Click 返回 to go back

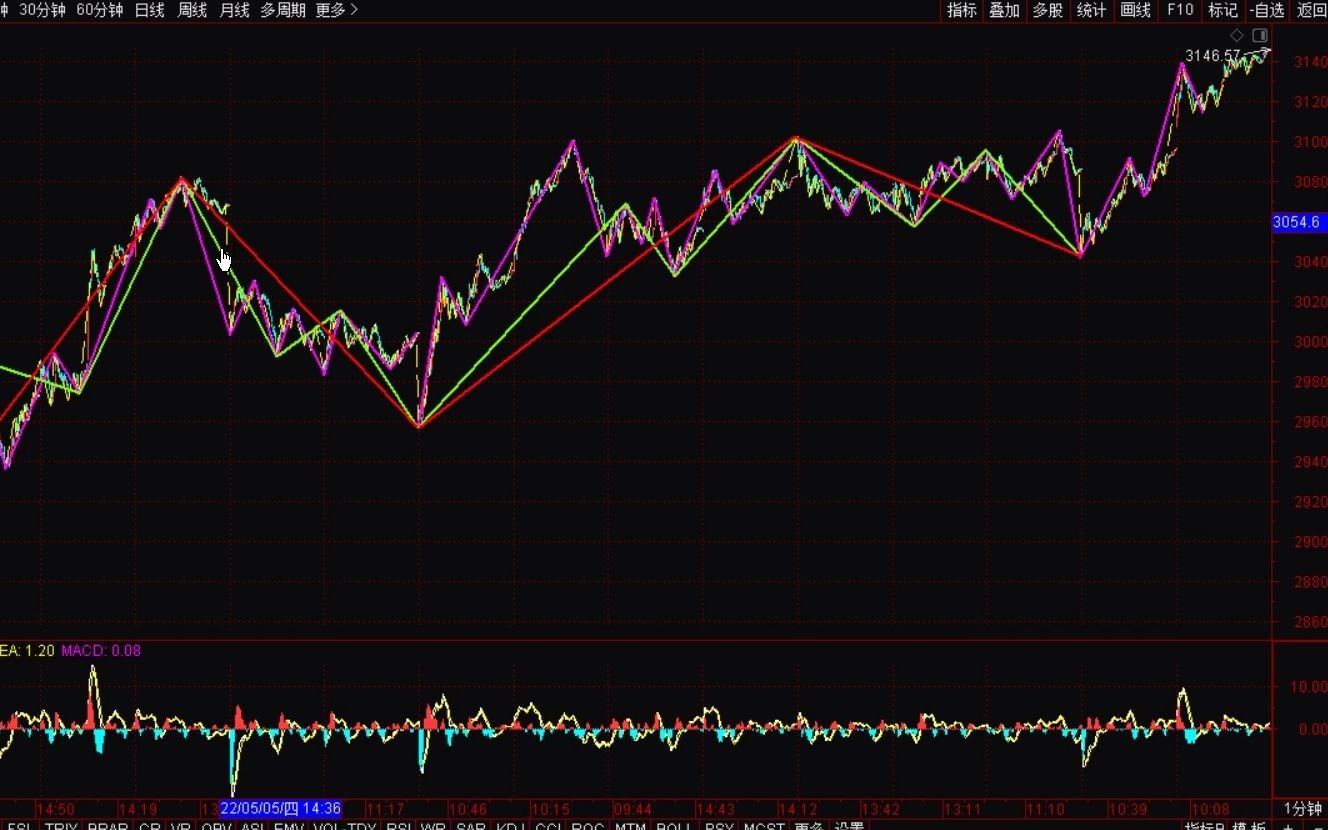click(1311, 10)
